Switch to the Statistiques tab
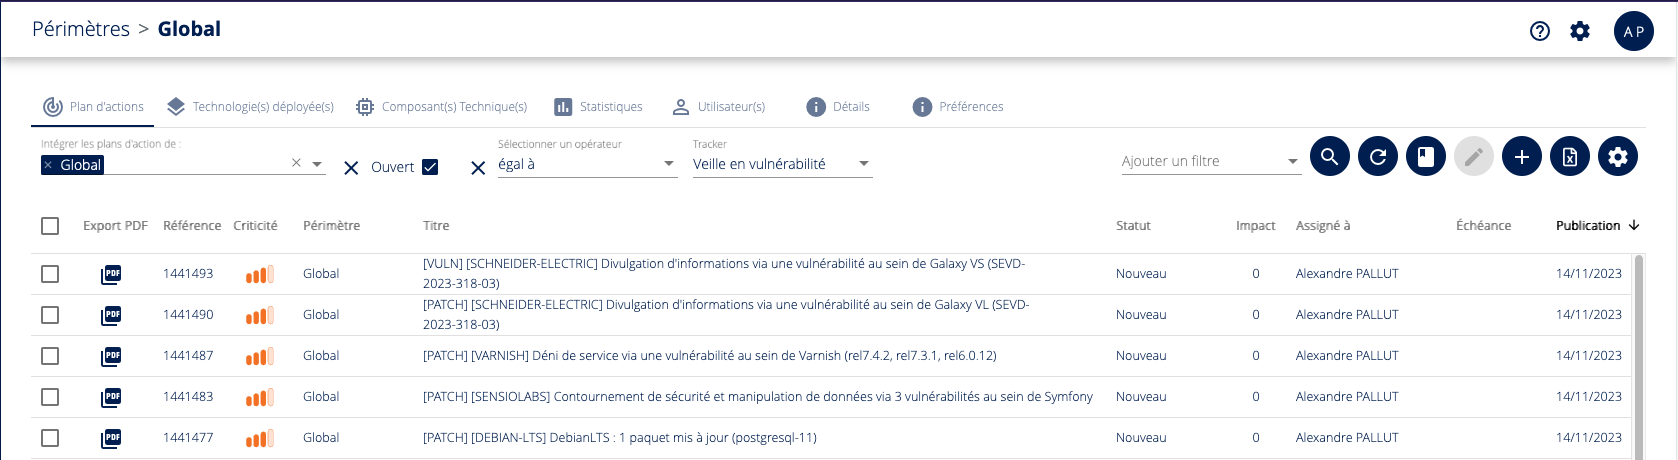Screen dimensions: 1678x460 tap(599, 107)
